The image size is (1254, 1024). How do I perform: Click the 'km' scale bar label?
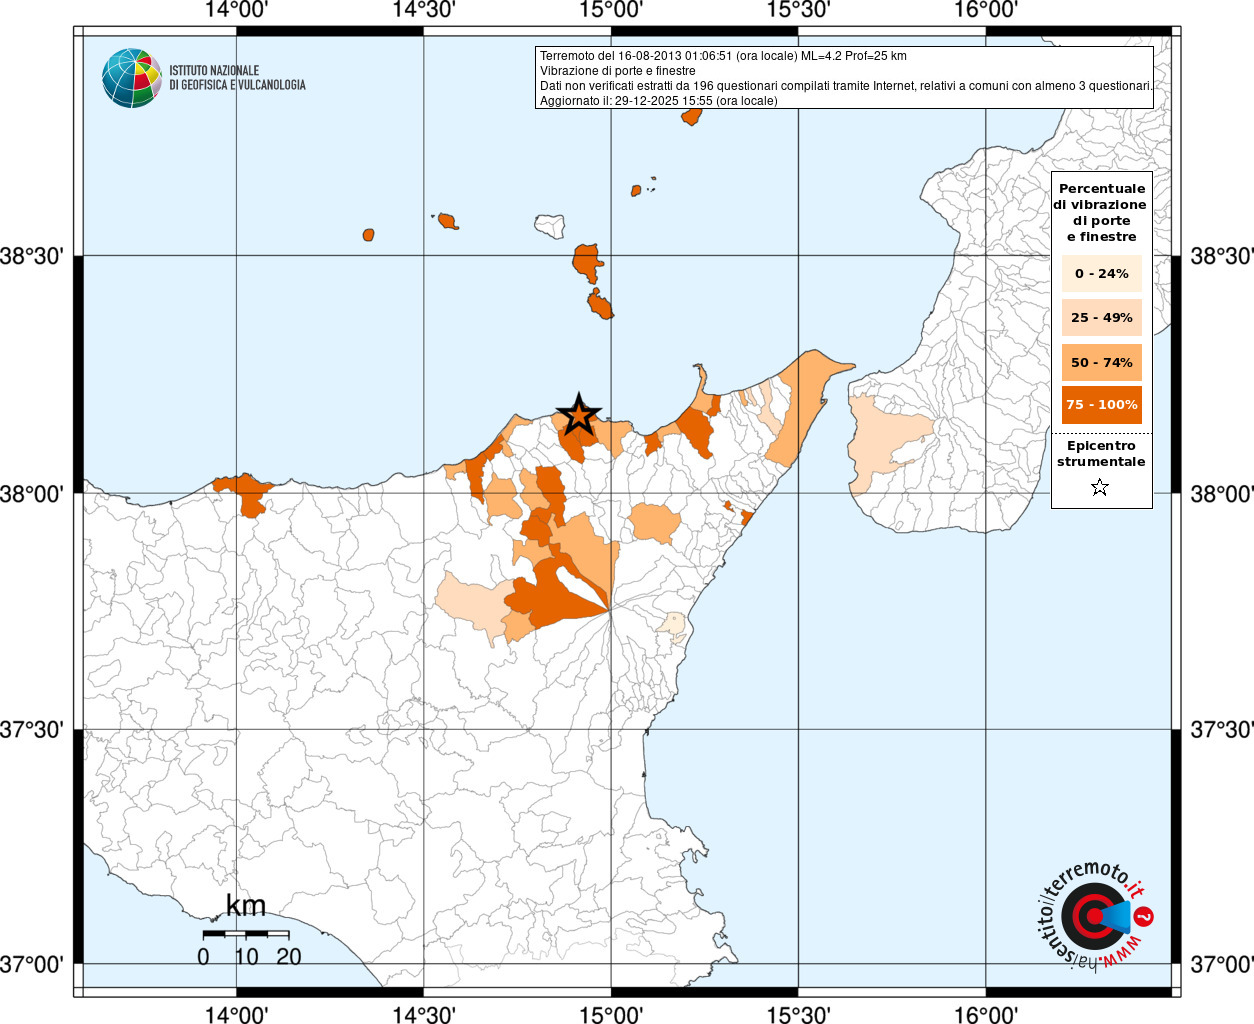click(246, 906)
